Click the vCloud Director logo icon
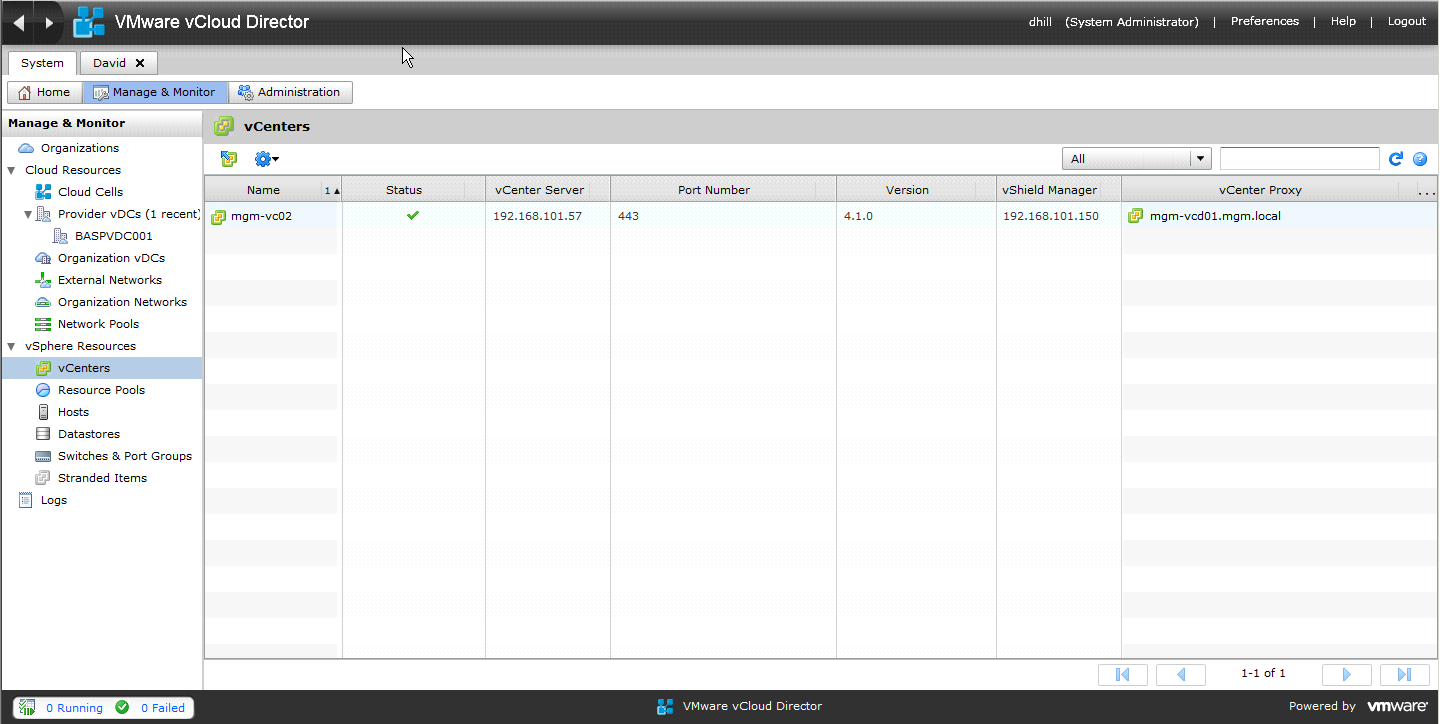 pos(89,22)
